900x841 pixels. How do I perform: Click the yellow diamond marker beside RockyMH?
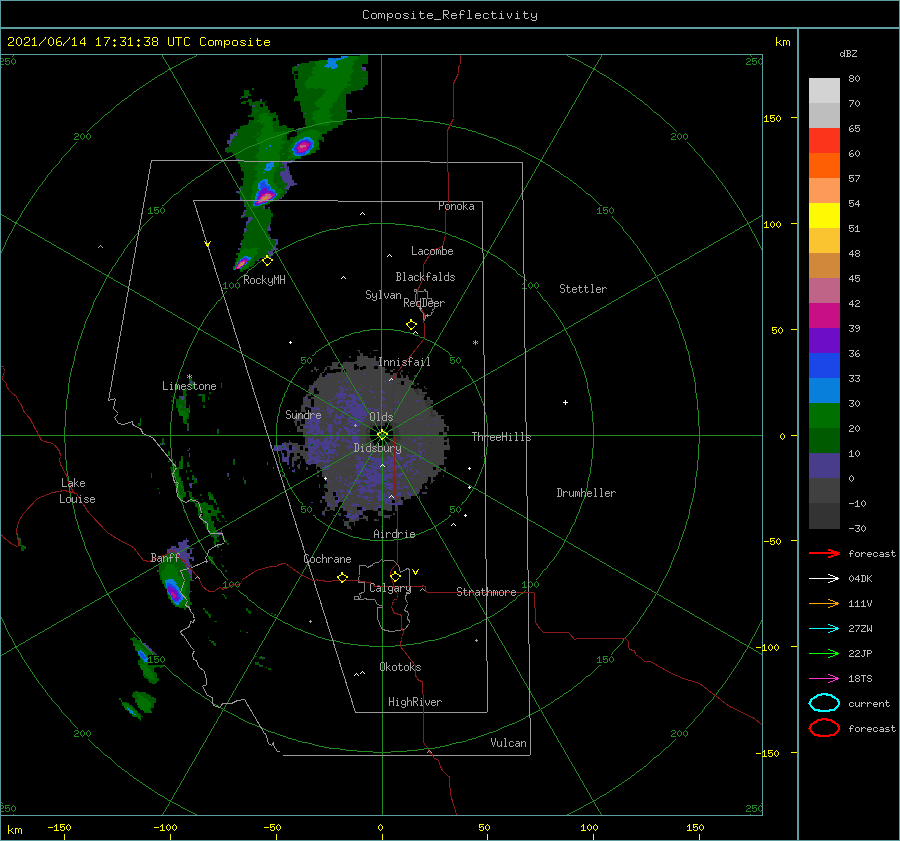[x=267, y=261]
